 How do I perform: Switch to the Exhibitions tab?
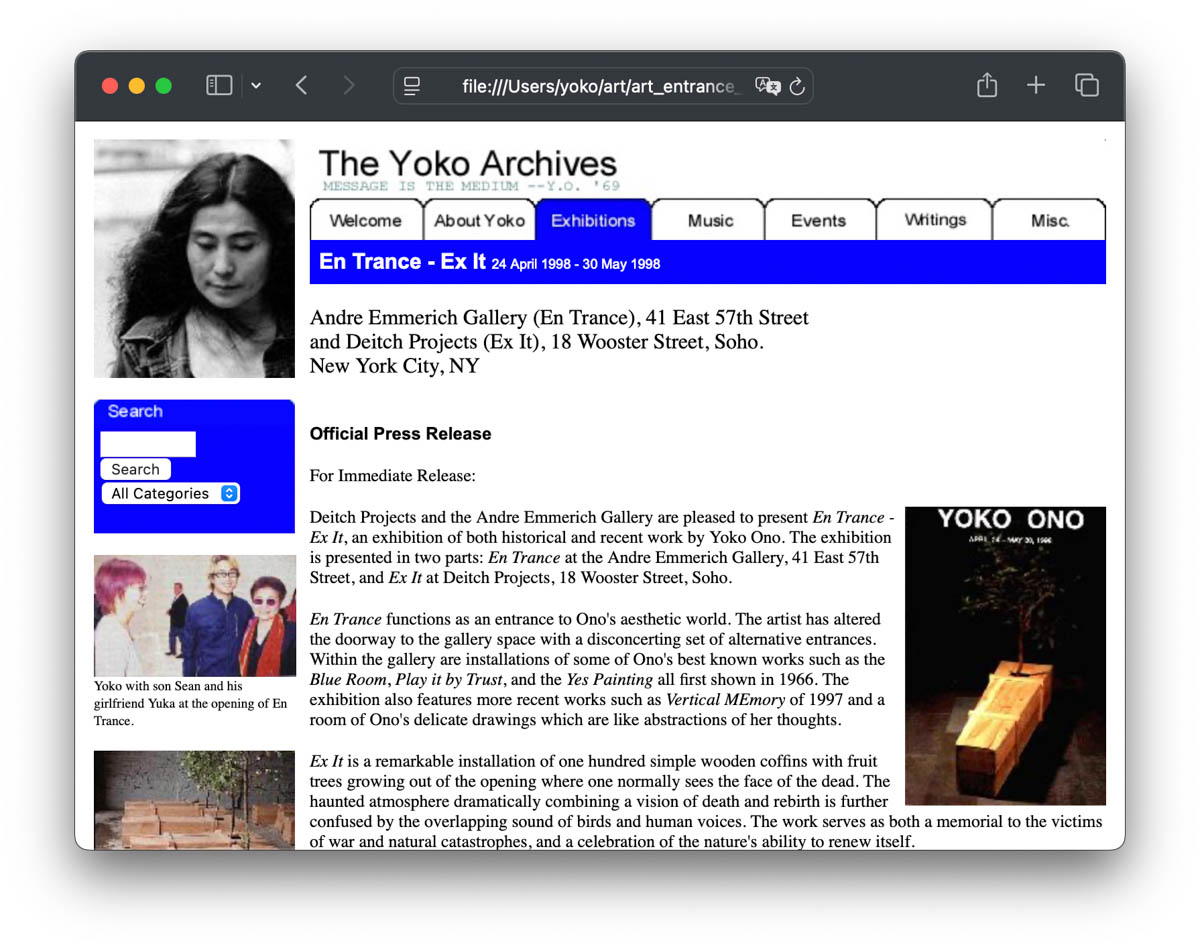coord(592,219)
